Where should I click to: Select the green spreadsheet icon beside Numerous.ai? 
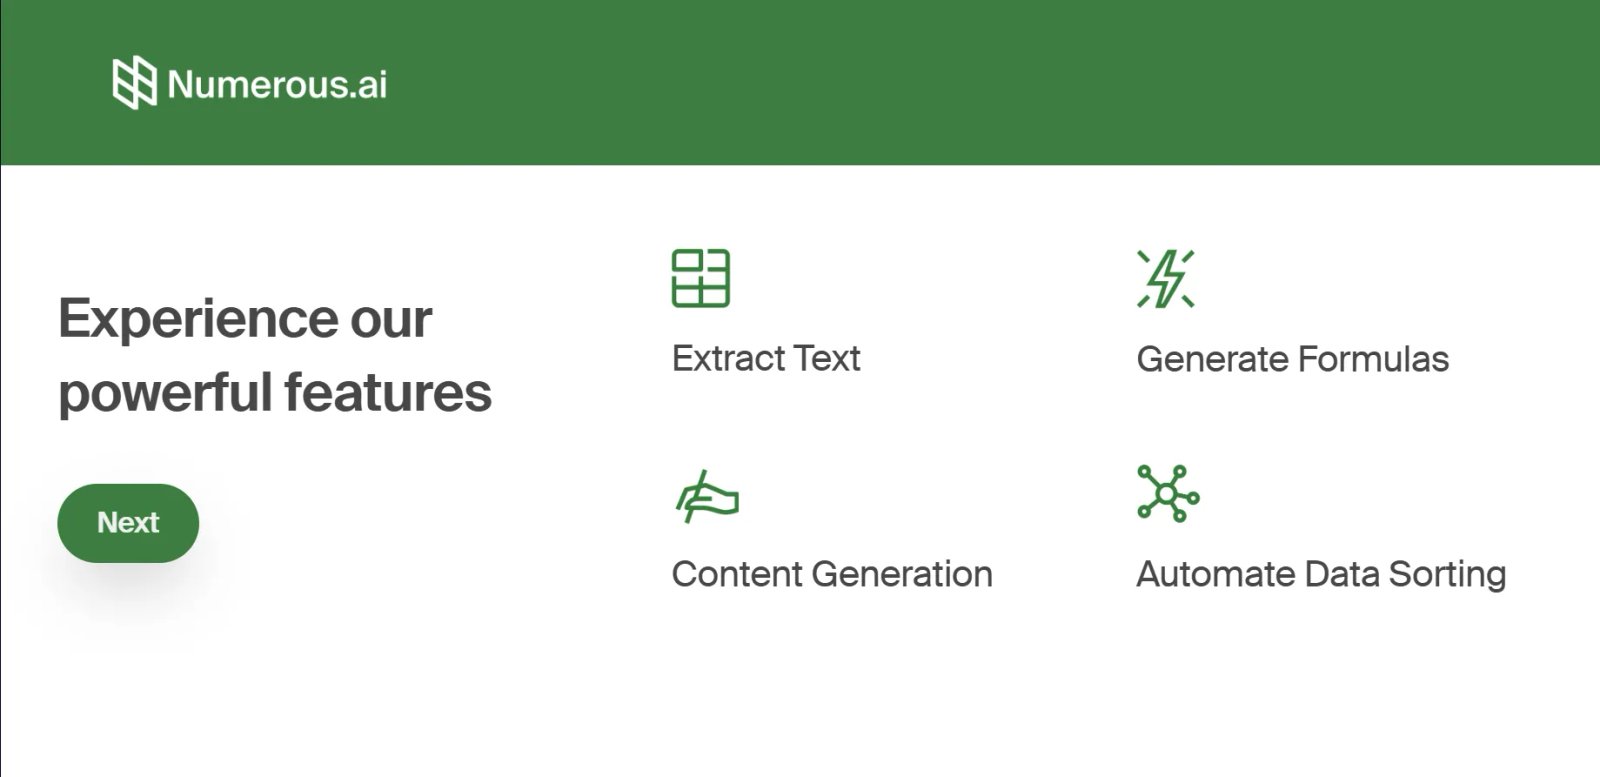pos(134,84)
